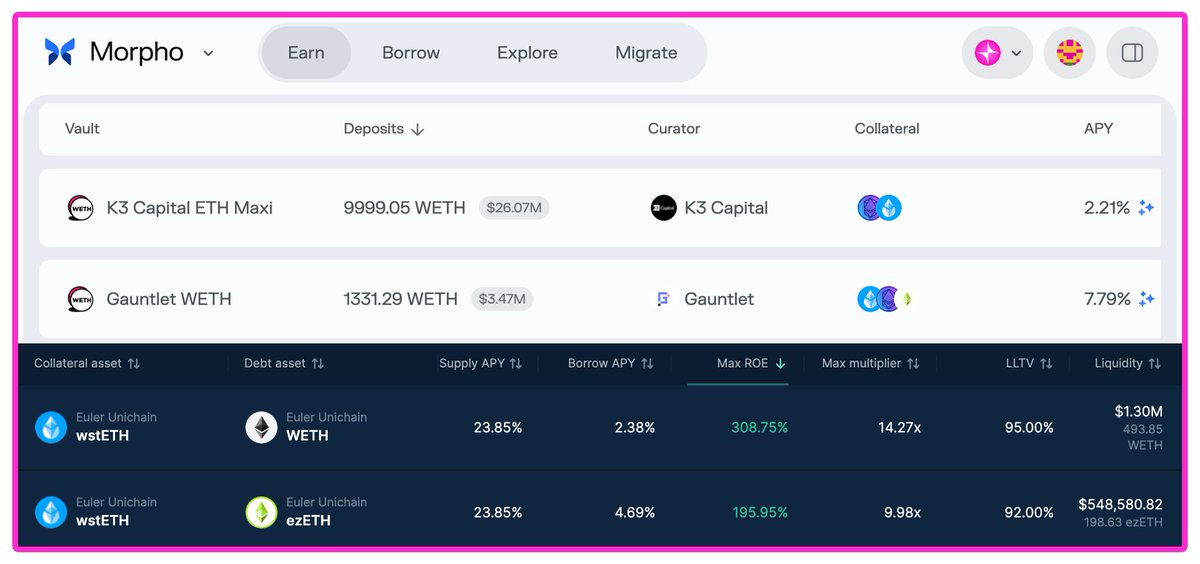Click the 7.79% APY value
Viewport: 1200px width, 564px height.
(1107, 299)
